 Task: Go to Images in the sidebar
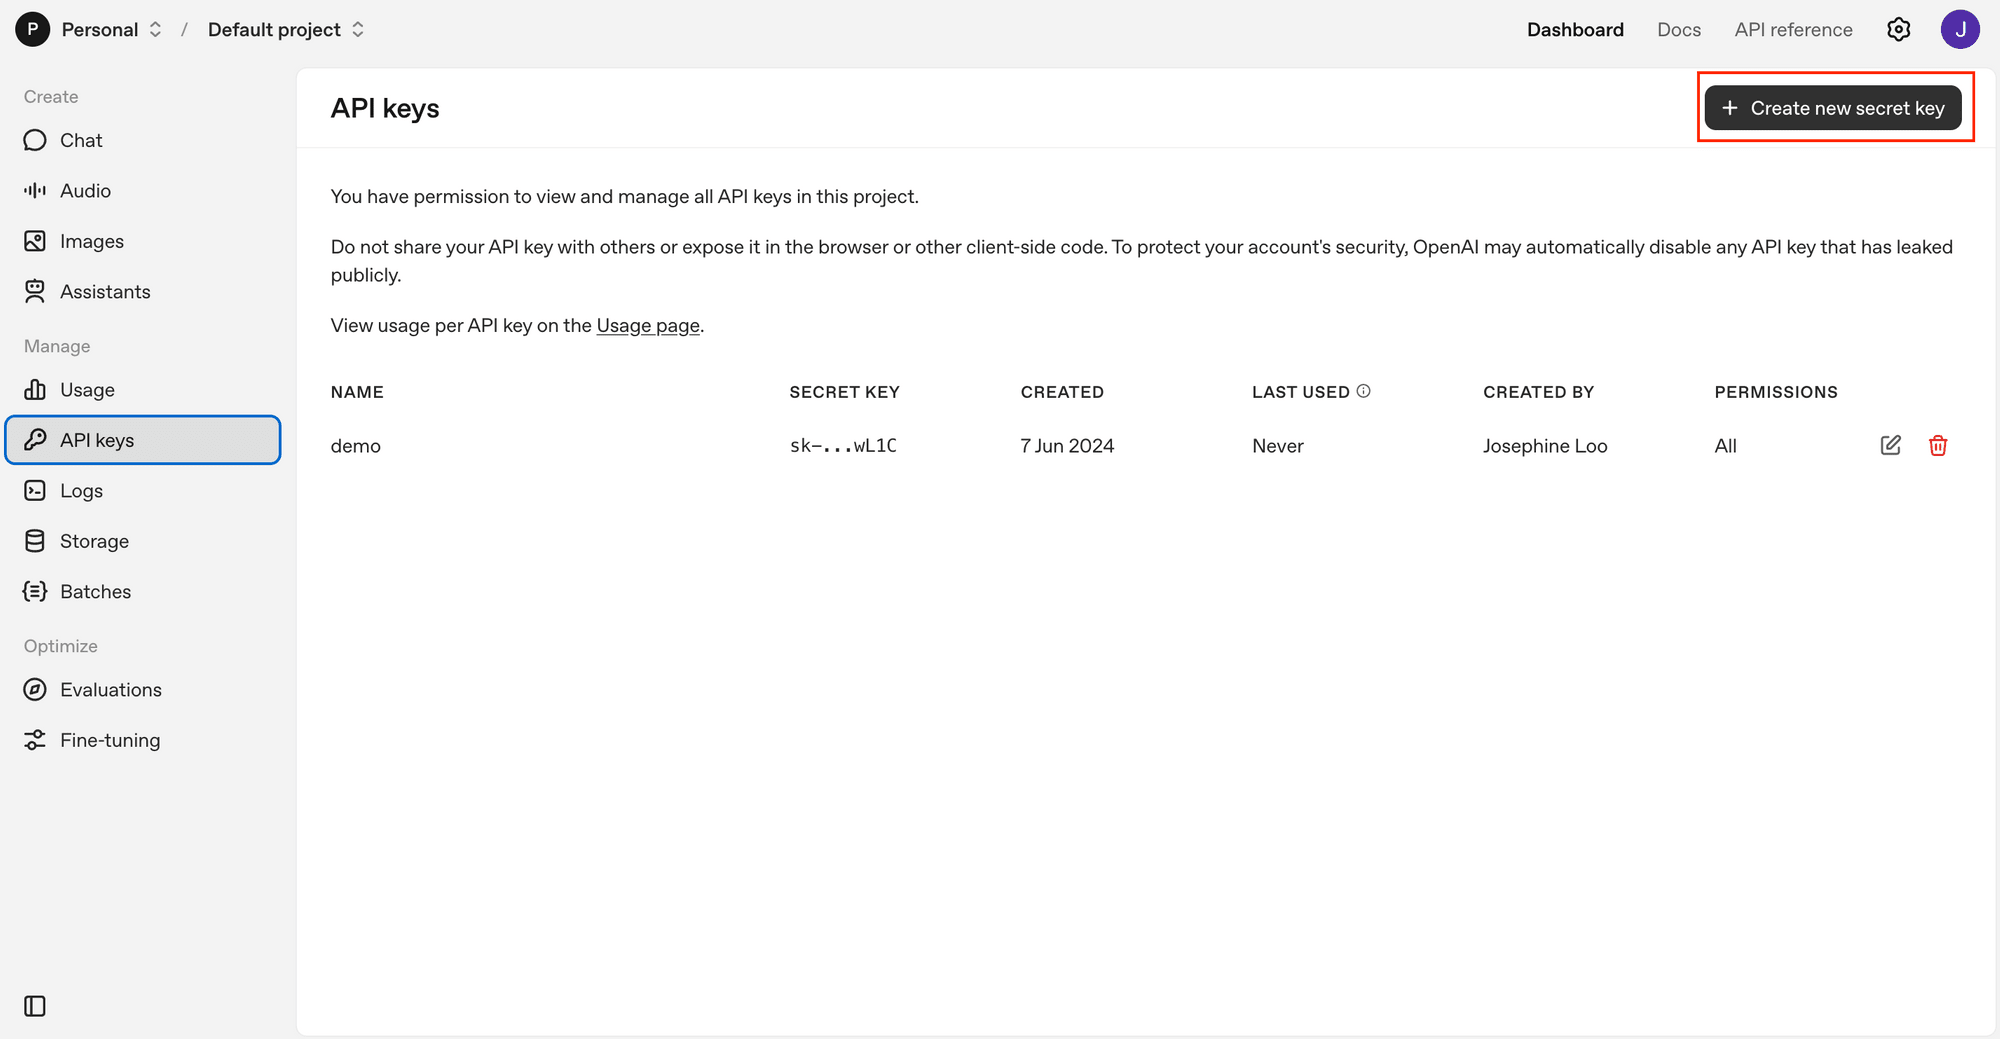coord(91,242)
